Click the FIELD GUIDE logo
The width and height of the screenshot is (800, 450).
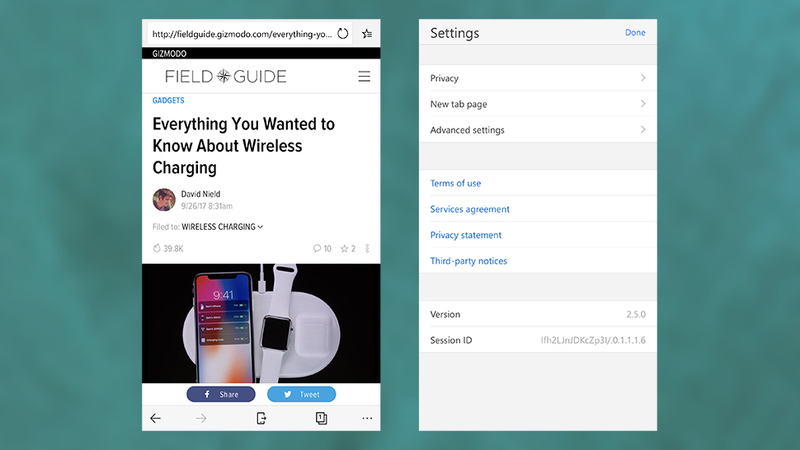coord(226,77)
